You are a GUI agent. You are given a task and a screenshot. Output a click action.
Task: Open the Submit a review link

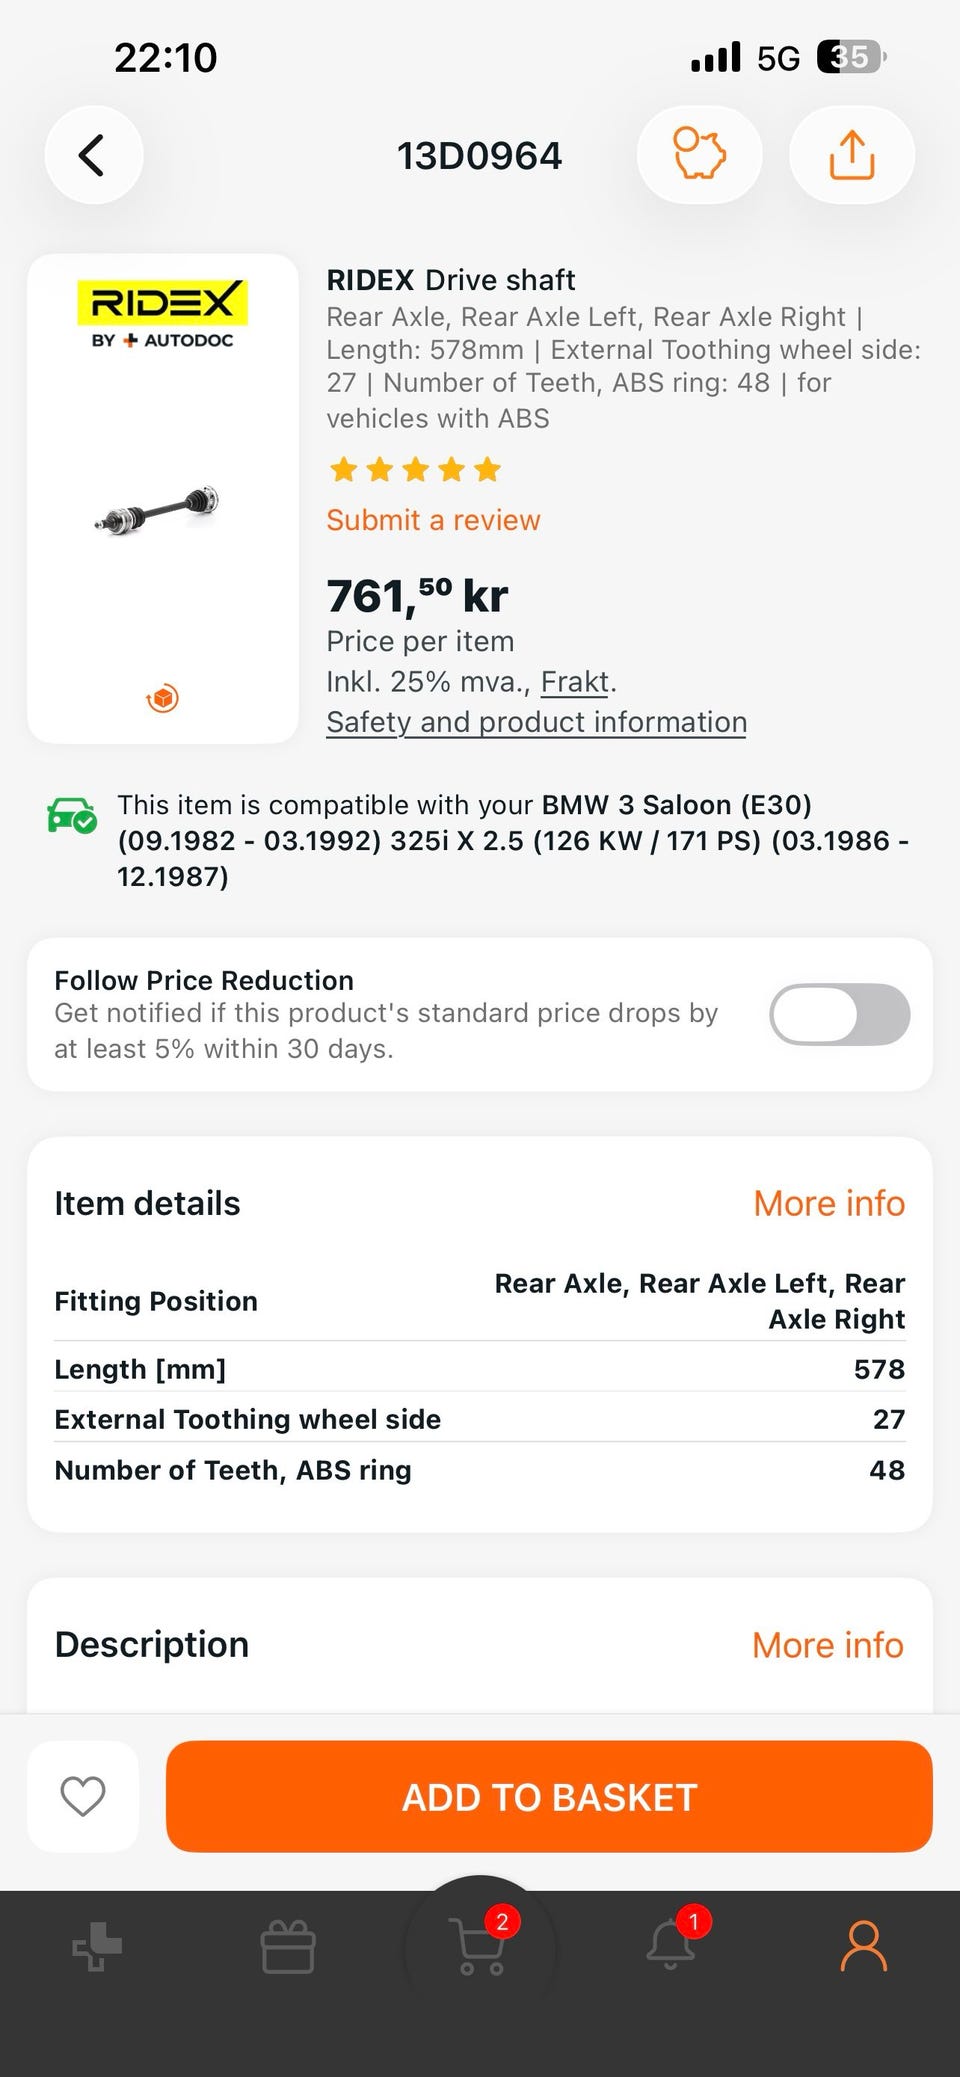[433, 520]
